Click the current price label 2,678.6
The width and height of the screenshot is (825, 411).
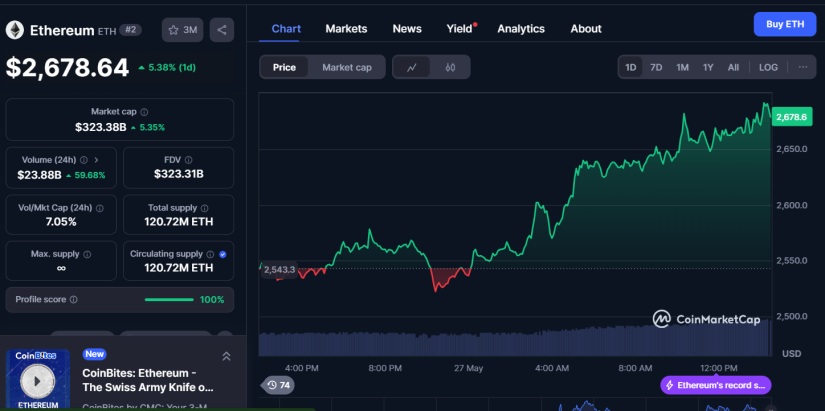point(791,117)
